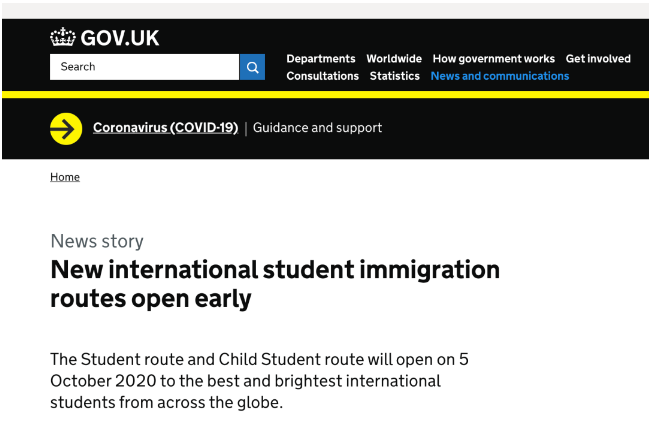649x424 pixels.
Task: Click the grey strip at page top
Action: tap(324, 10)
